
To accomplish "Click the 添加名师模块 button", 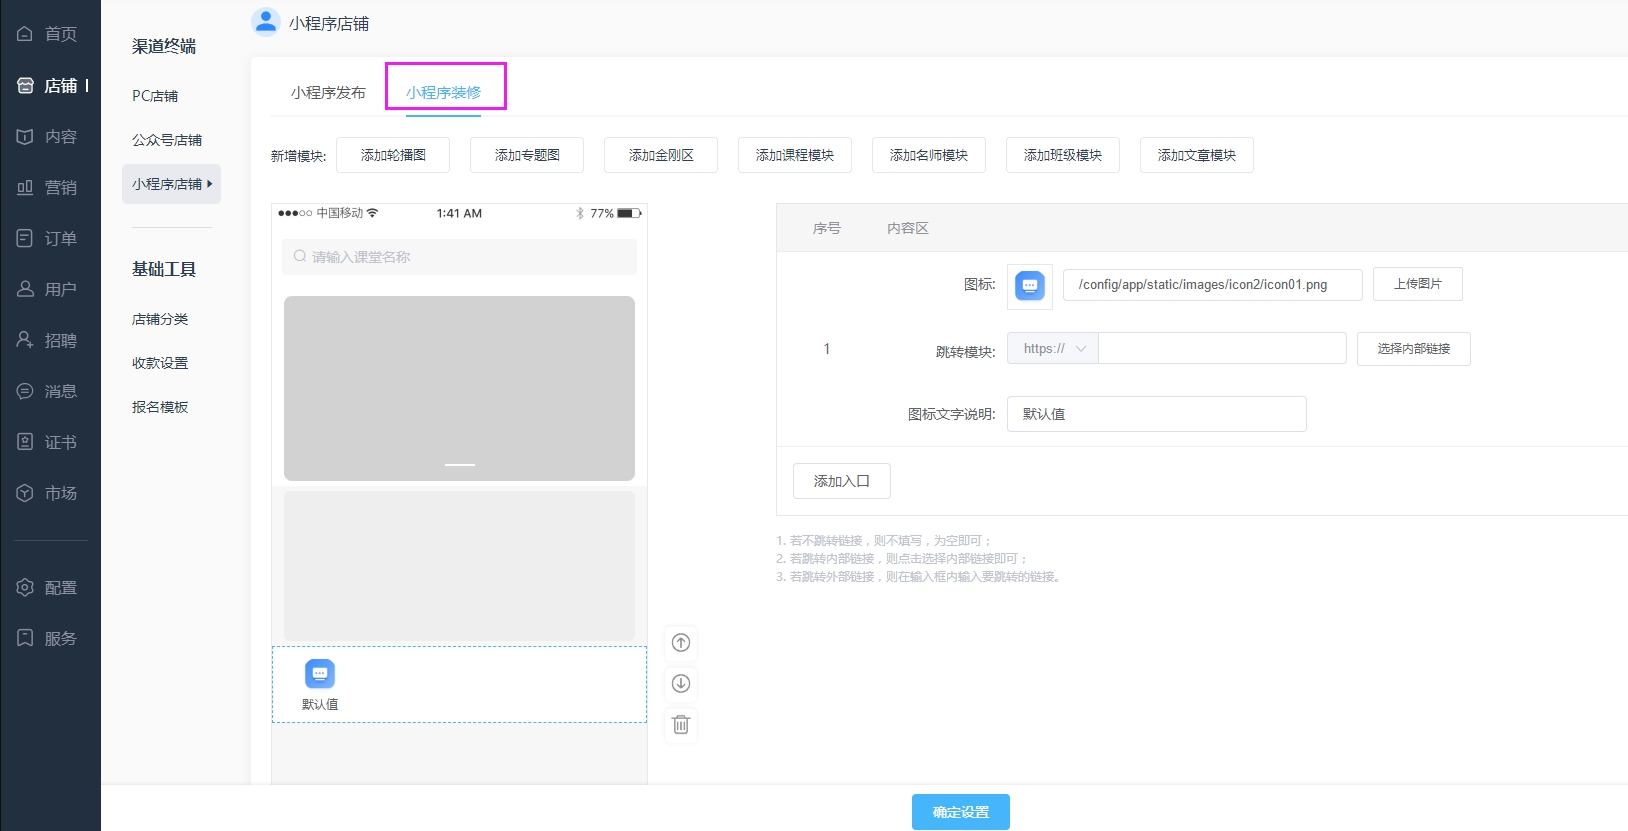I will 929,155.
